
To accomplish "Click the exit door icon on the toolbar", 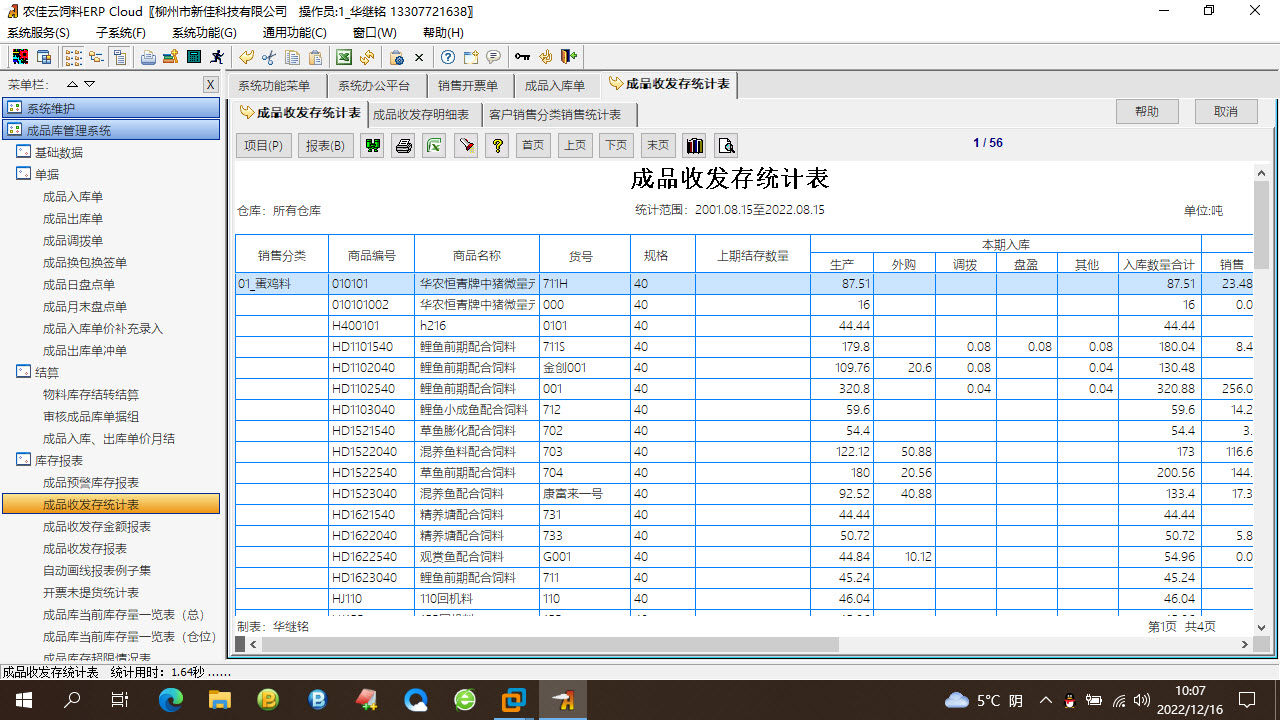I will (569, 57).
